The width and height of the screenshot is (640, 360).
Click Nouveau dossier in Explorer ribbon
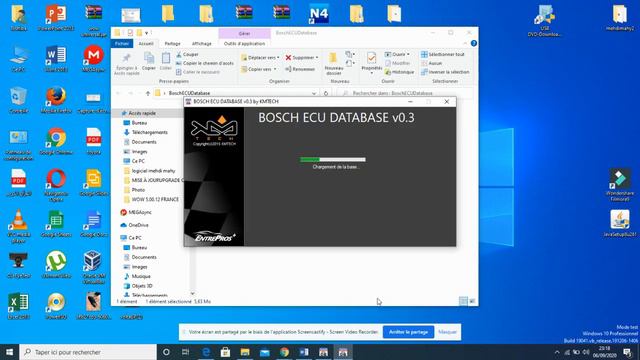pos(333,63)
